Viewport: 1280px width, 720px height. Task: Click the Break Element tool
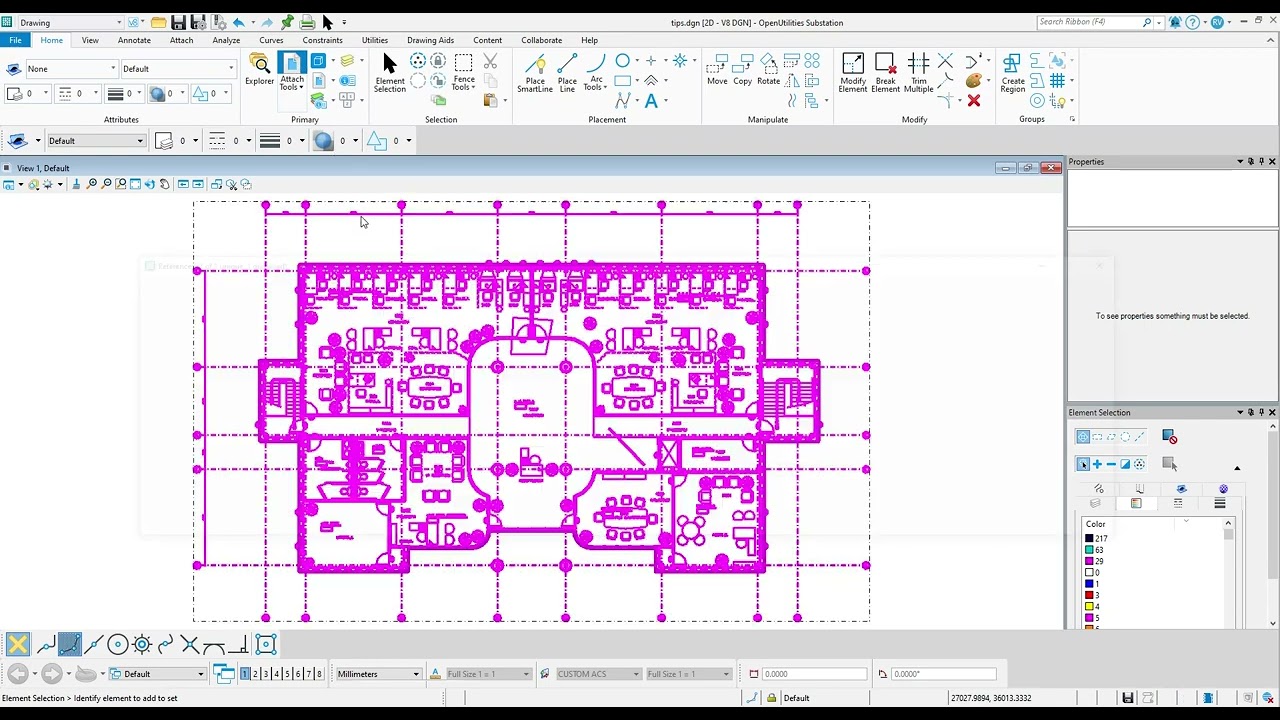885,72
